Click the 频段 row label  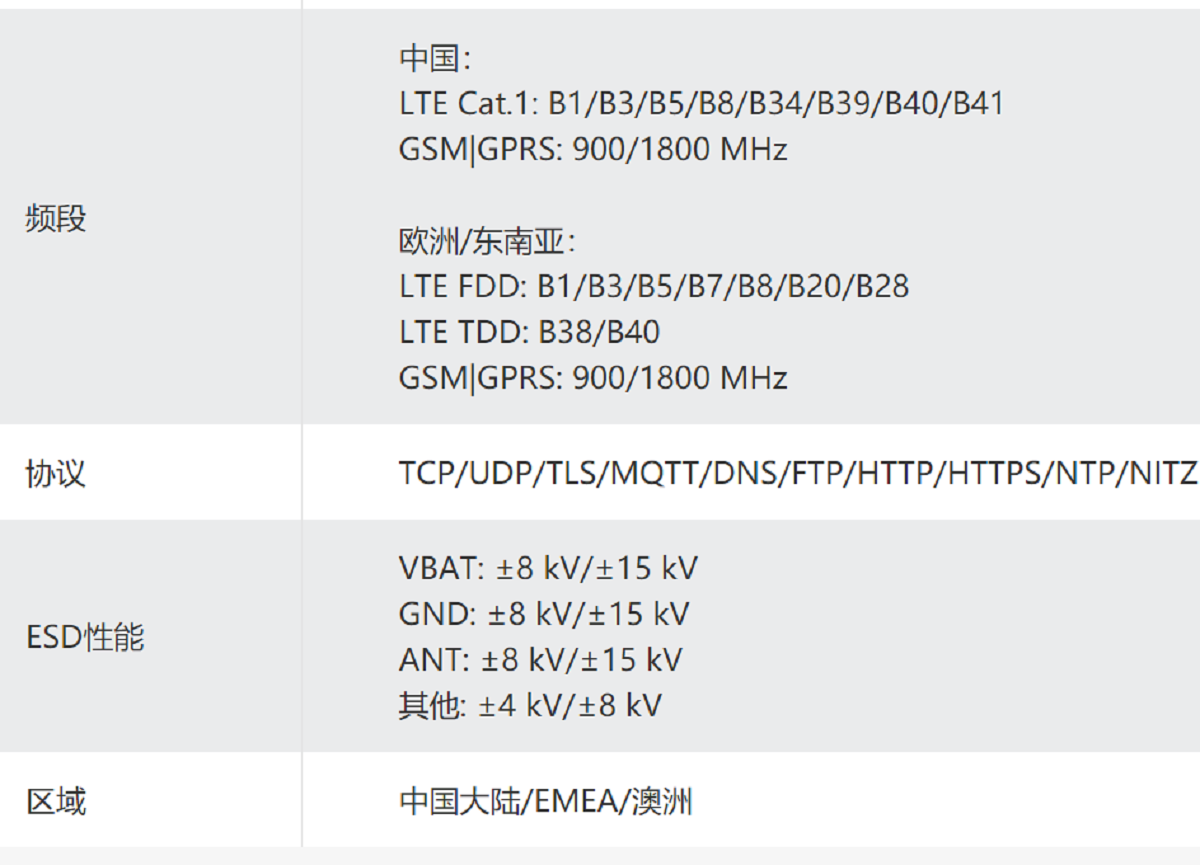[56, 218]
